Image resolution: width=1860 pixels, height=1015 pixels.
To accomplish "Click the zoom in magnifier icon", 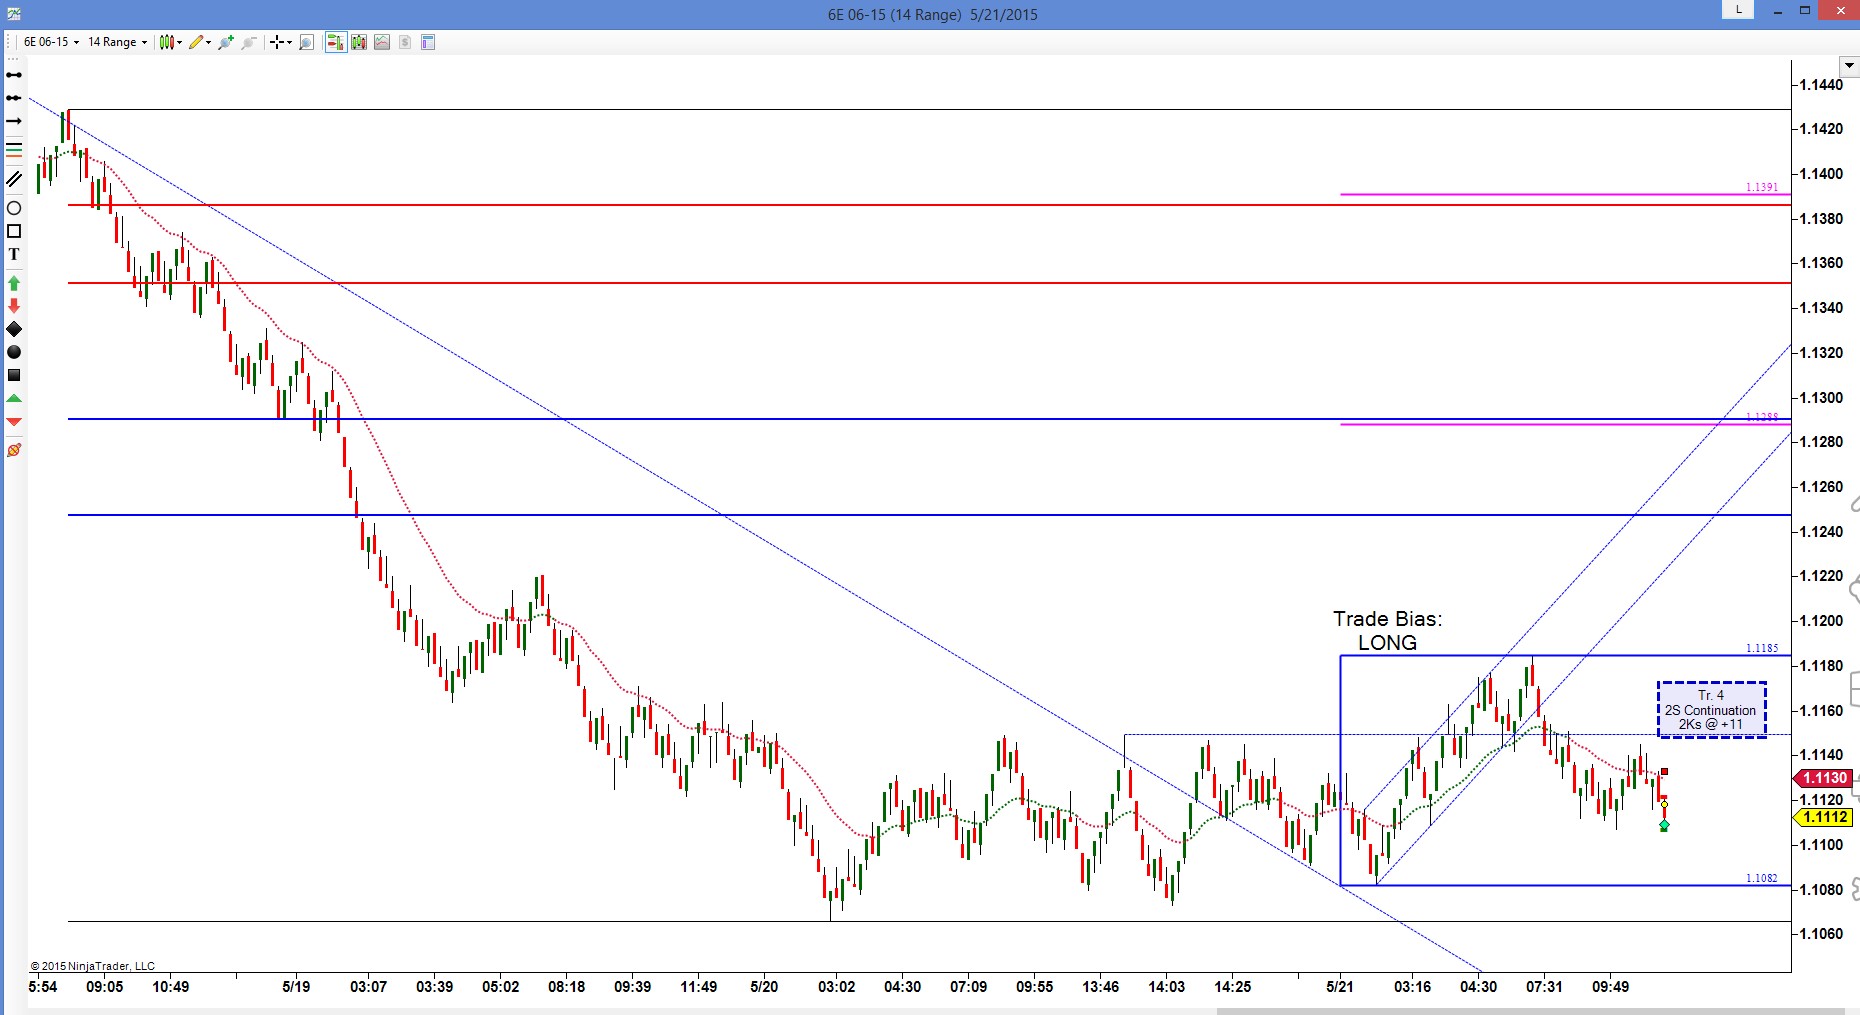I will 226,42.
